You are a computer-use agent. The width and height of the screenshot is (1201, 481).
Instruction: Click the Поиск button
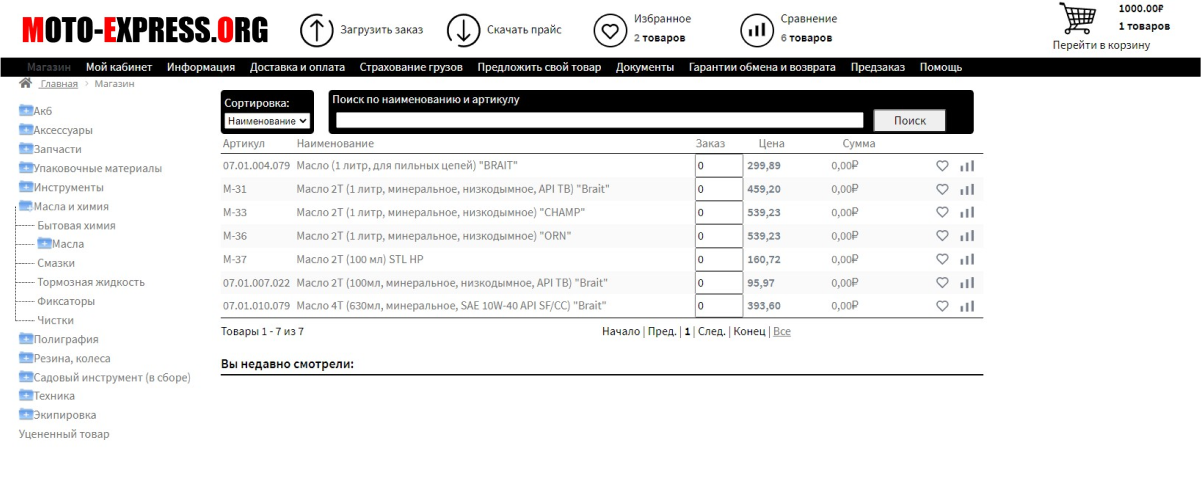point(909,120)
